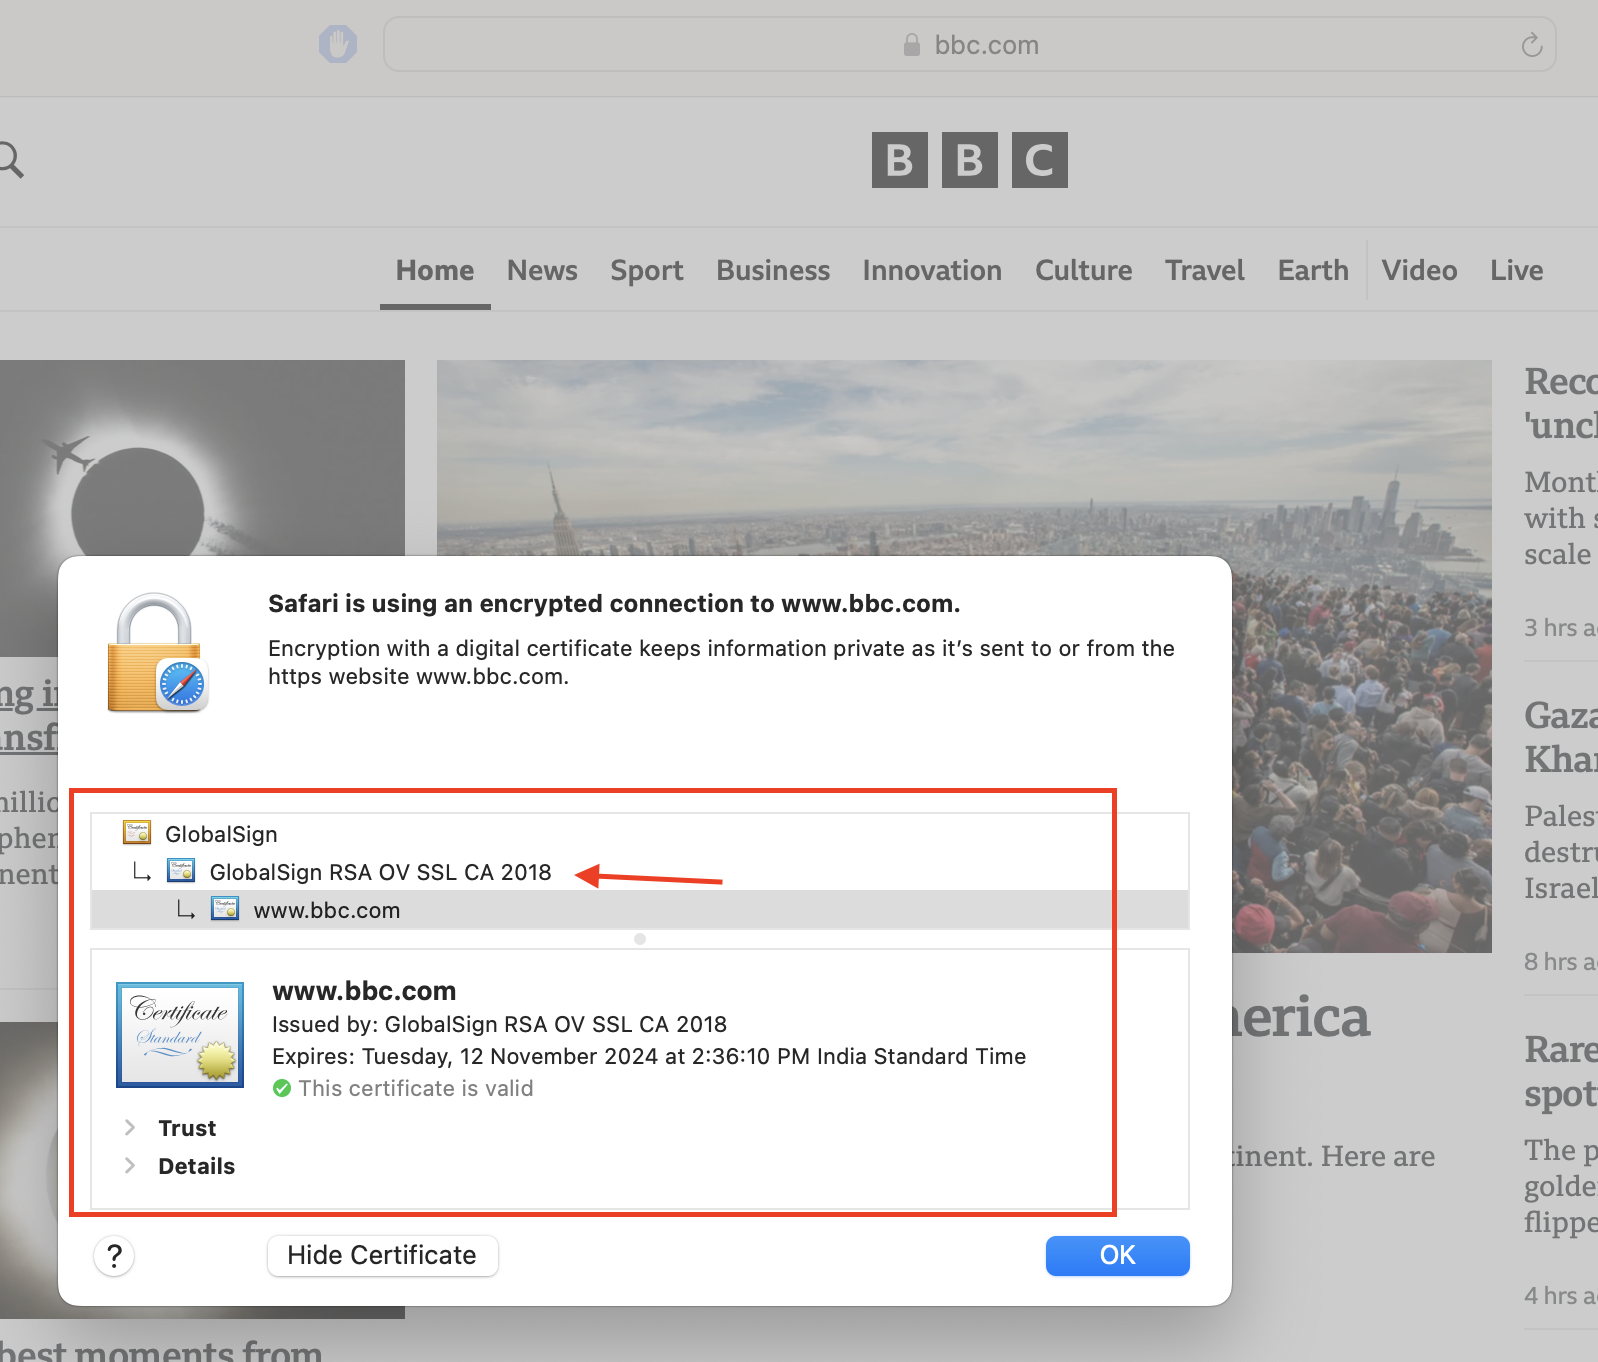Click the Safari padlock icon in dialog
The height and width of the screenshot is (1362, 1598).
pyautogui.click(x=157, y=653)
